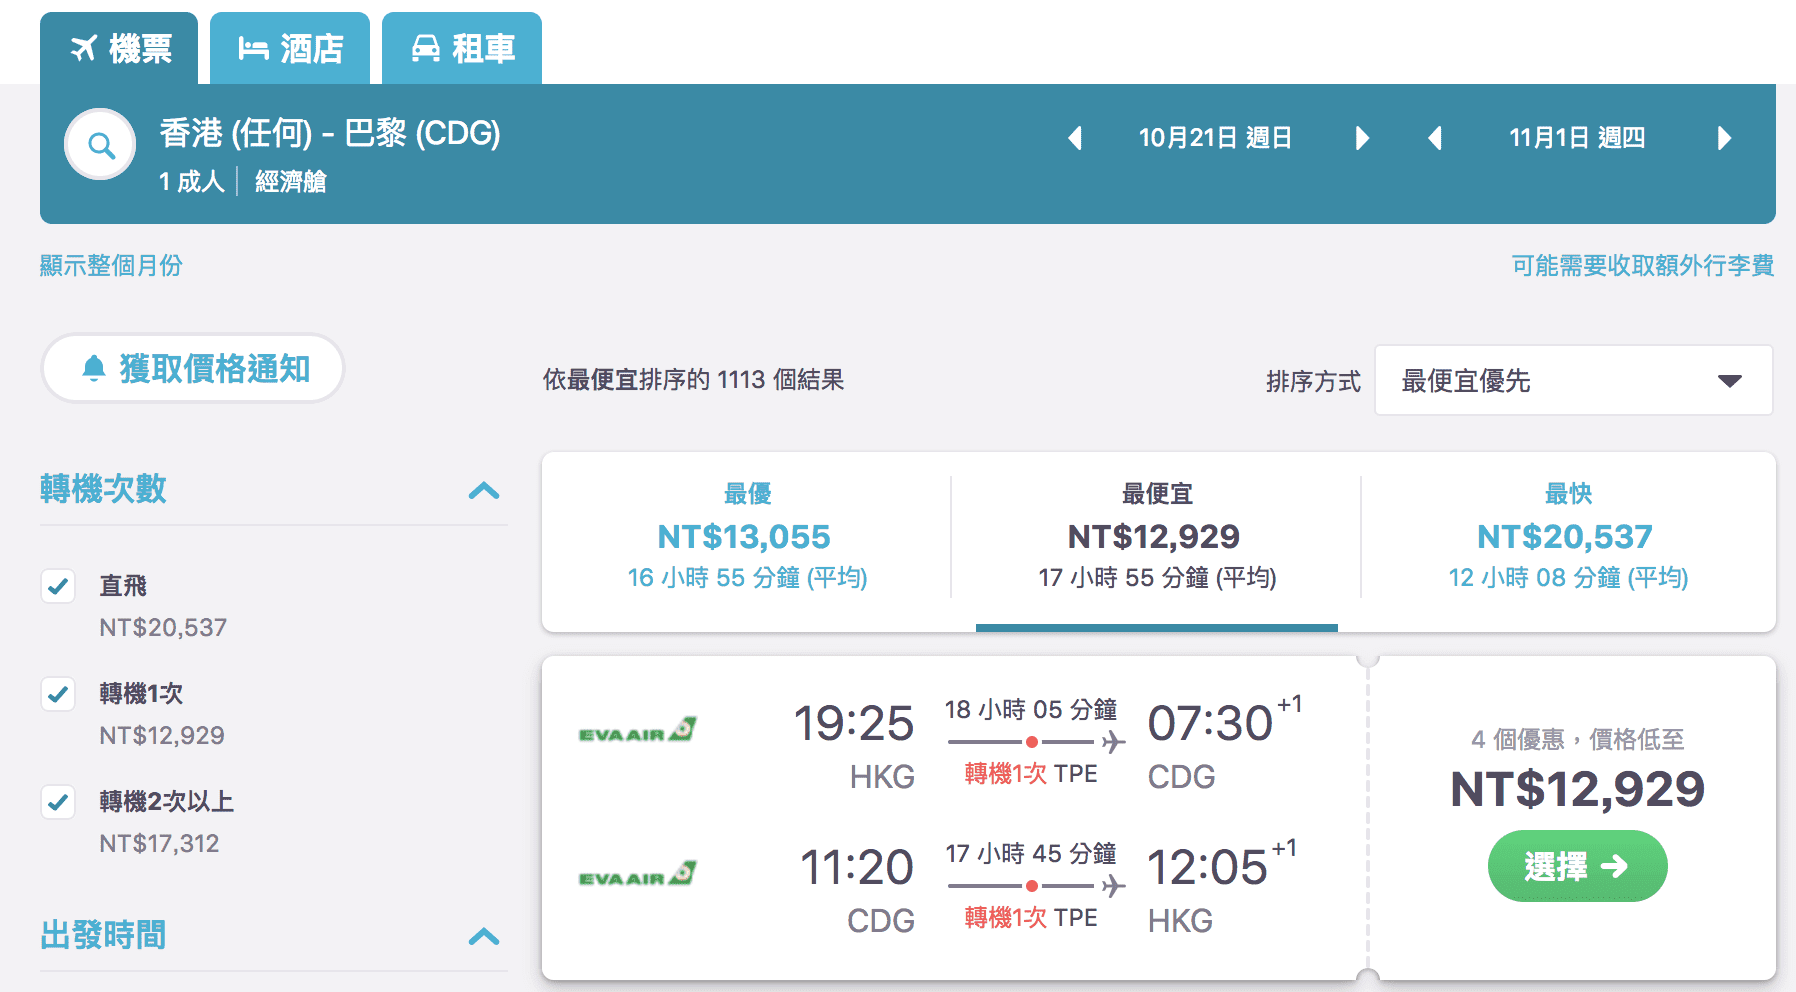This screenshot has width=1796, height=992.
Task: Click outbound duration 18 小時 05 分鐘
Action: 1031,710
